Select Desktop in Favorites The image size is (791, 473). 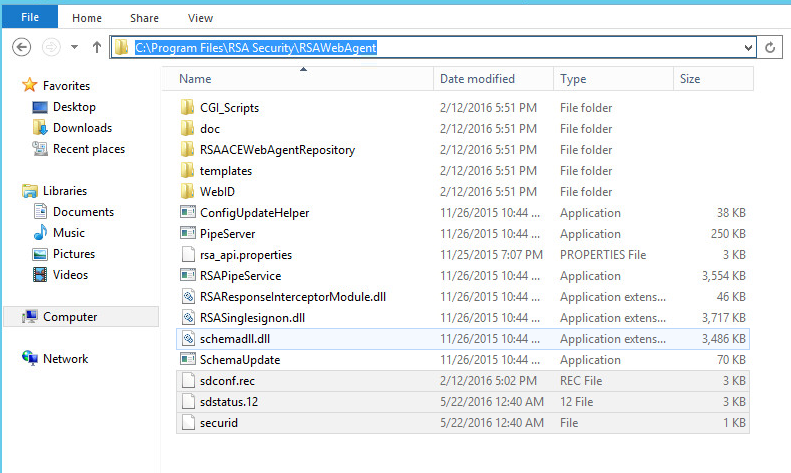(x=74, y=107)
